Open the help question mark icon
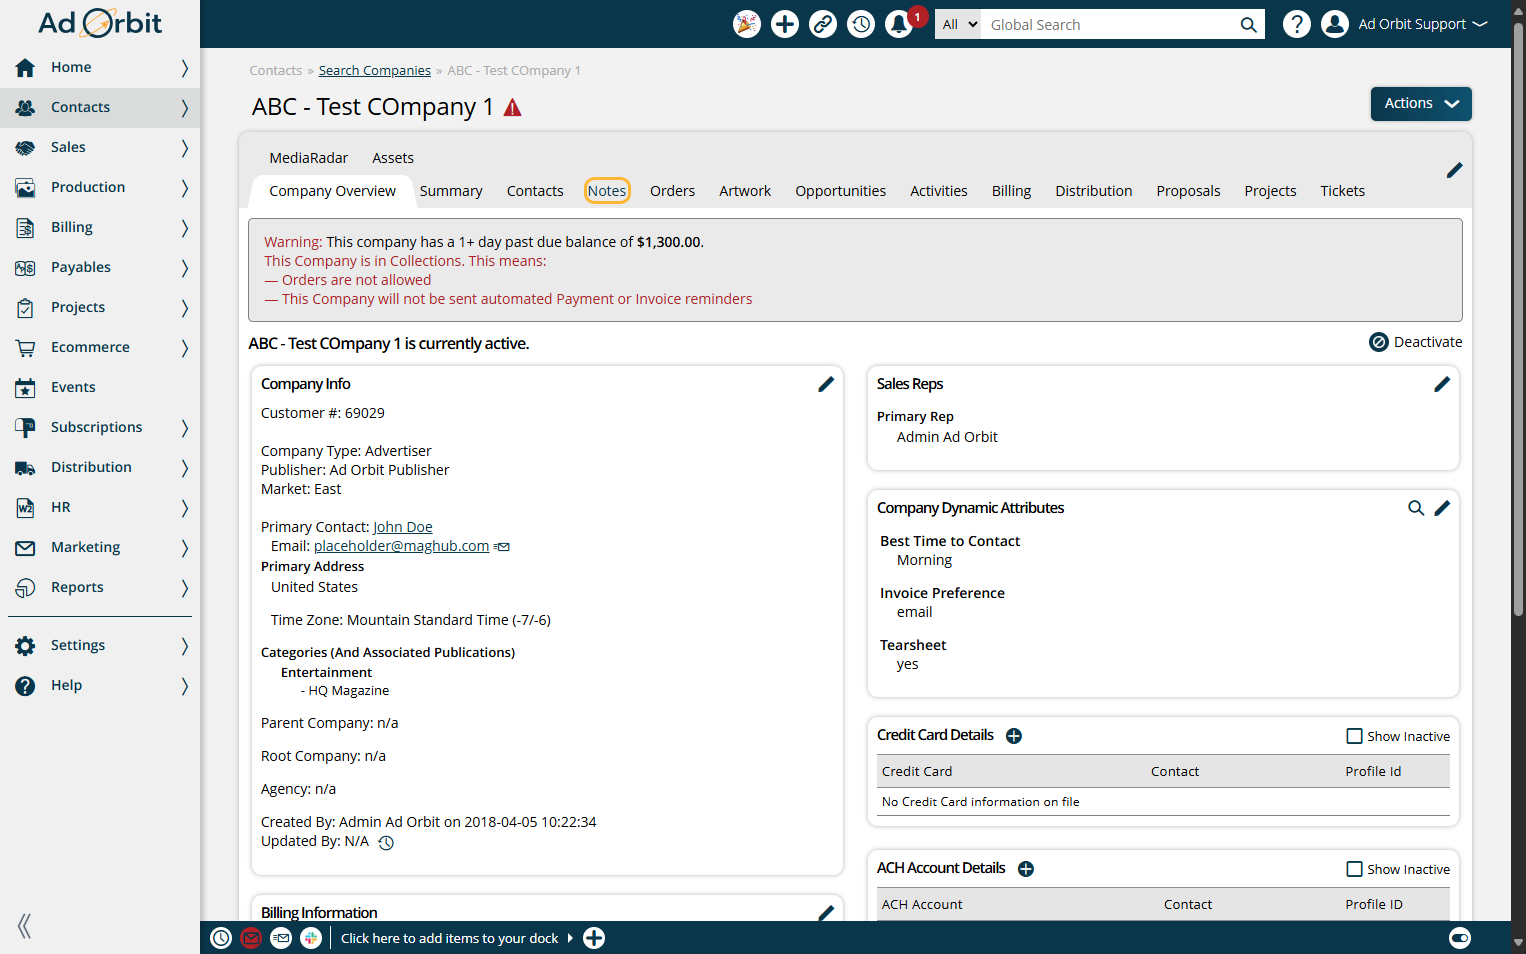Viewport: 1526px width, 954px height. point(1297,24)
